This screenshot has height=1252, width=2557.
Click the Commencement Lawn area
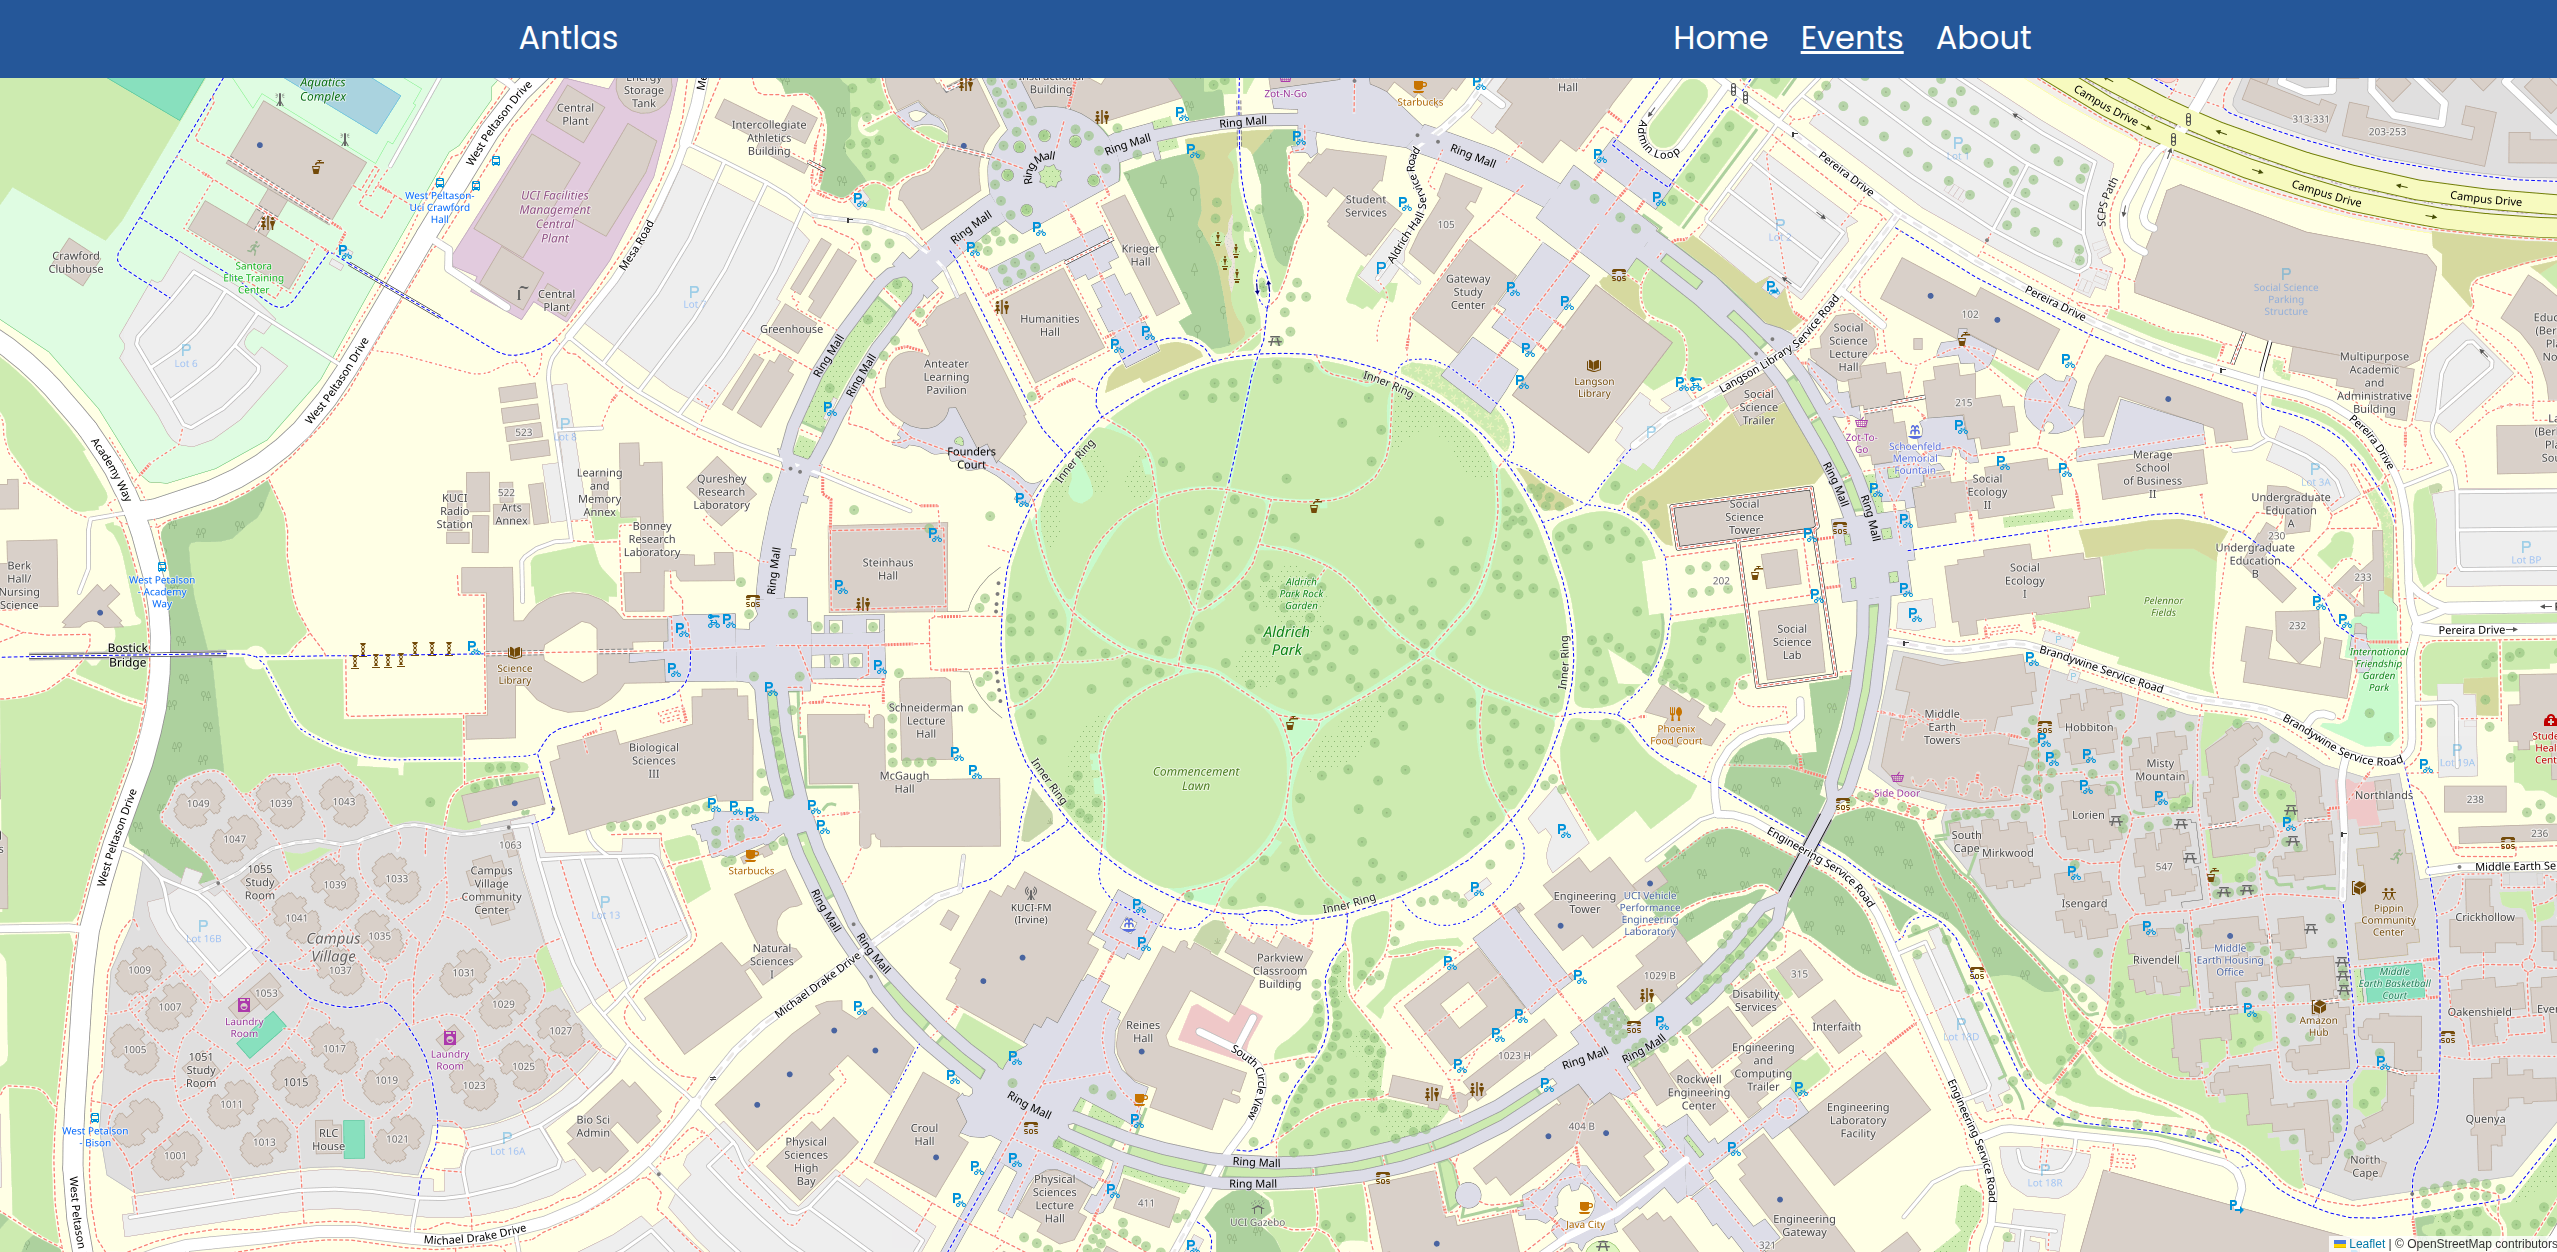pyautogui.click(x=1195, y=778)
